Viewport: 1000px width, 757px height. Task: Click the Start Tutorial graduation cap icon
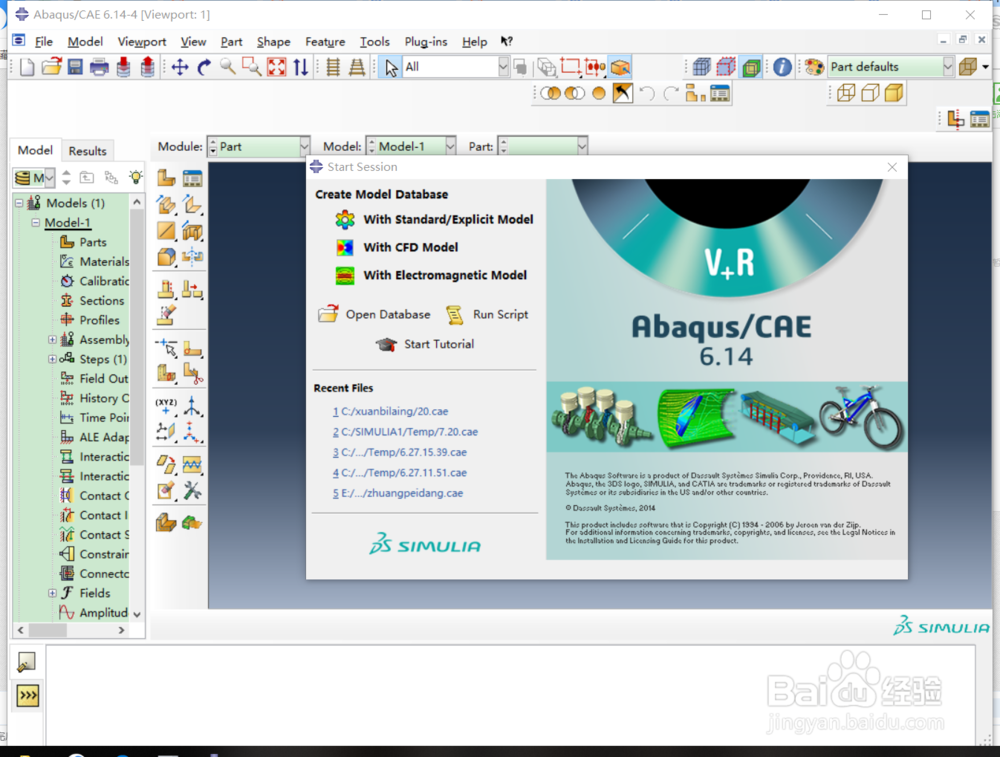386,344
